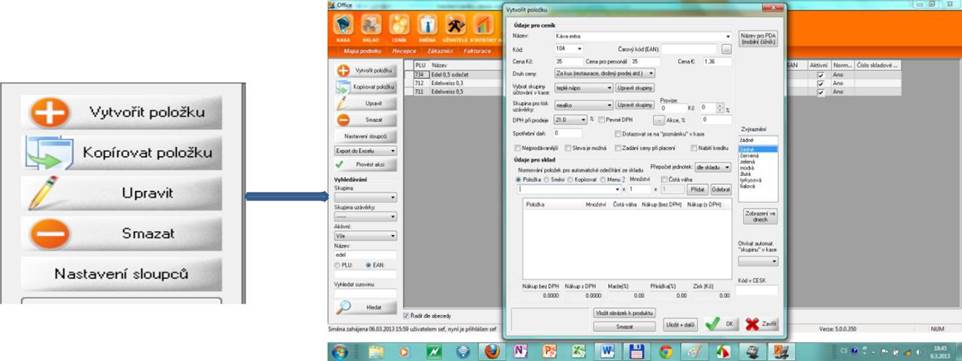Check the Sleva je možná option
The width and height of the screenshot is (962, 361).
point(569,148)
